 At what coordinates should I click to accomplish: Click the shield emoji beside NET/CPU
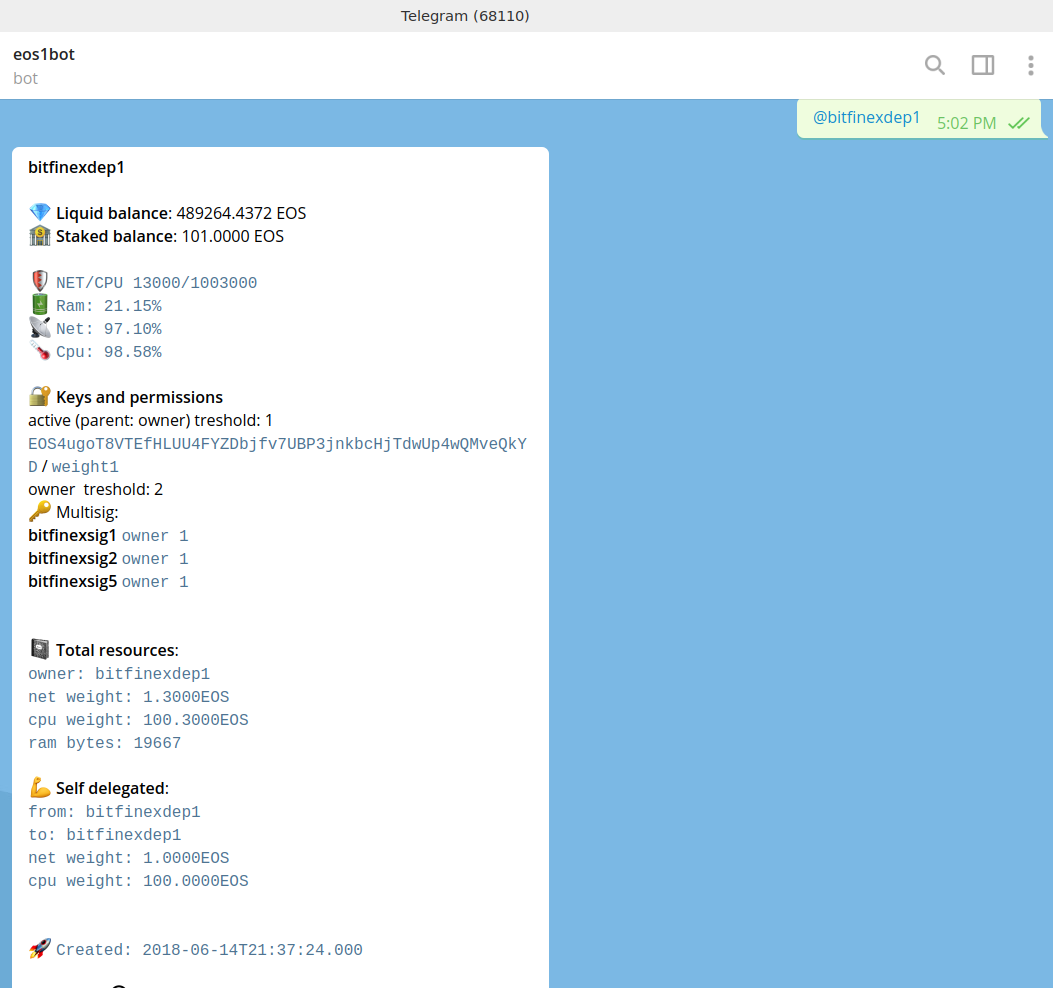40,281
